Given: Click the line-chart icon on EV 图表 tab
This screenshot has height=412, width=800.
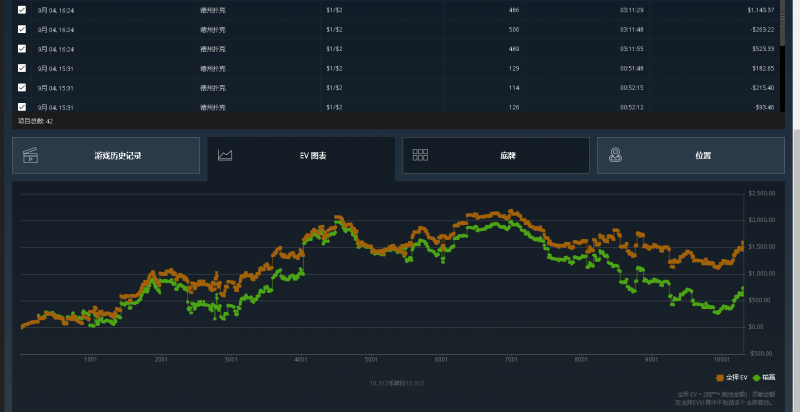Looking at the screenshot, I should [x=226, y=156].
